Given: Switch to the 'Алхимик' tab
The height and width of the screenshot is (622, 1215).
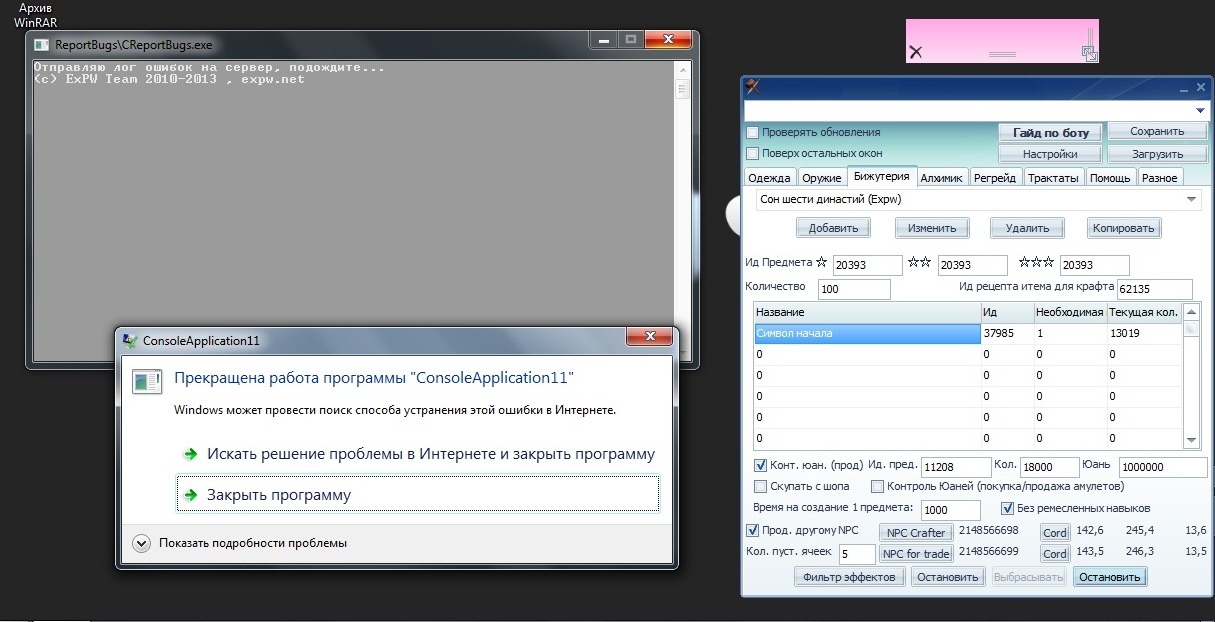Looking at the screenshot, I should tap(941, 178).
